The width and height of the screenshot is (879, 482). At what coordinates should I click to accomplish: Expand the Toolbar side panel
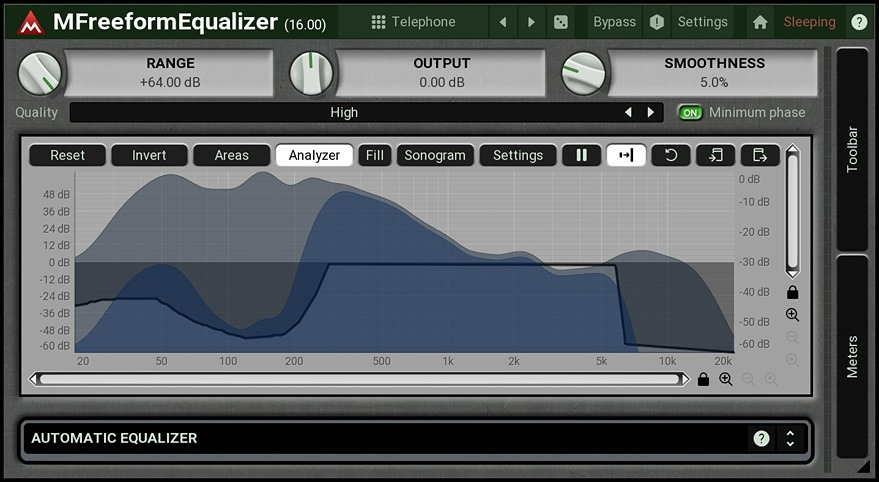(852, 149)
